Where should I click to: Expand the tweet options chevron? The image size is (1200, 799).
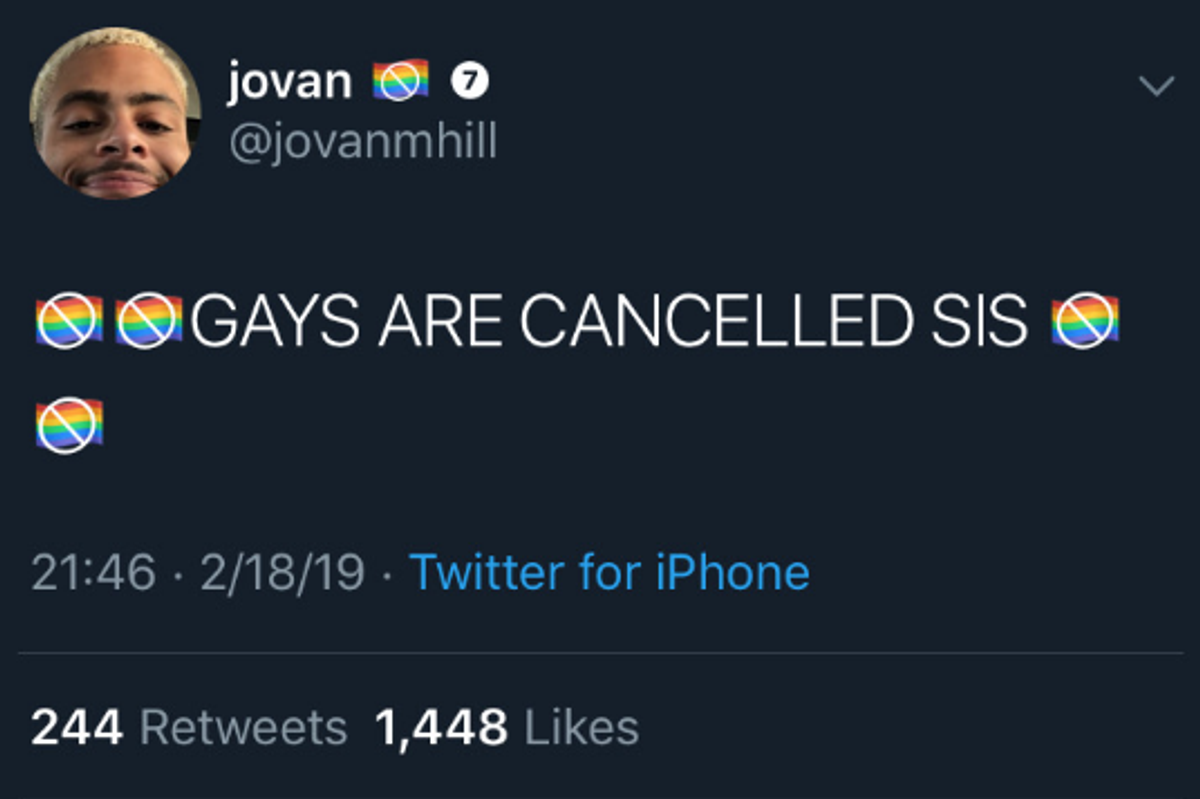pos(1156,88)
